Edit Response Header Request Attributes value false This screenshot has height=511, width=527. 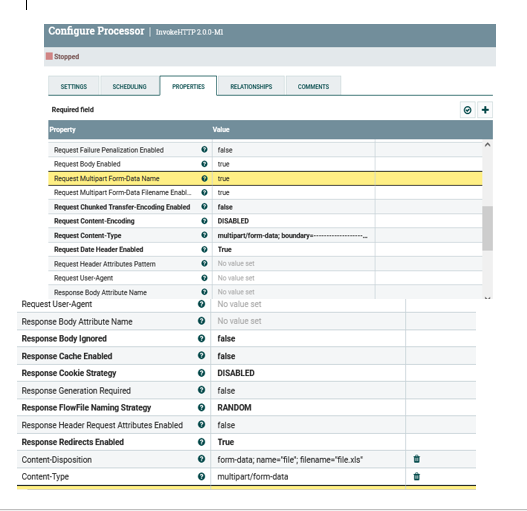[x=308, y=425]
